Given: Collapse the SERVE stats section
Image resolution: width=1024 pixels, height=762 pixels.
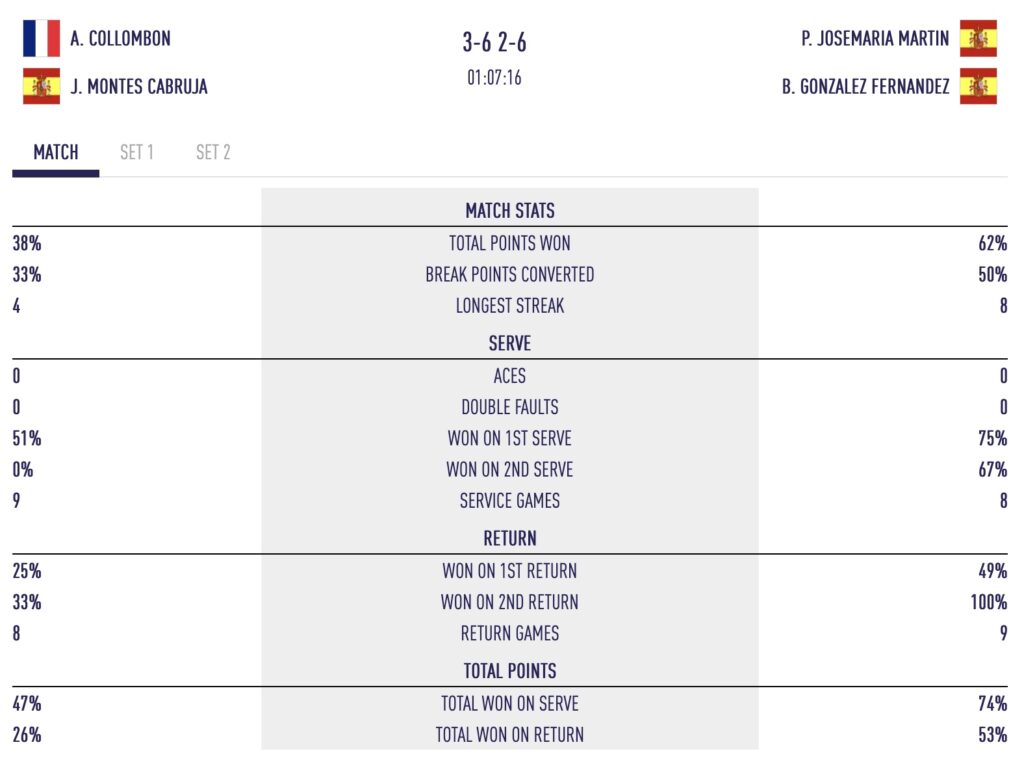Looking at the screenshot, I should [510, 343].
